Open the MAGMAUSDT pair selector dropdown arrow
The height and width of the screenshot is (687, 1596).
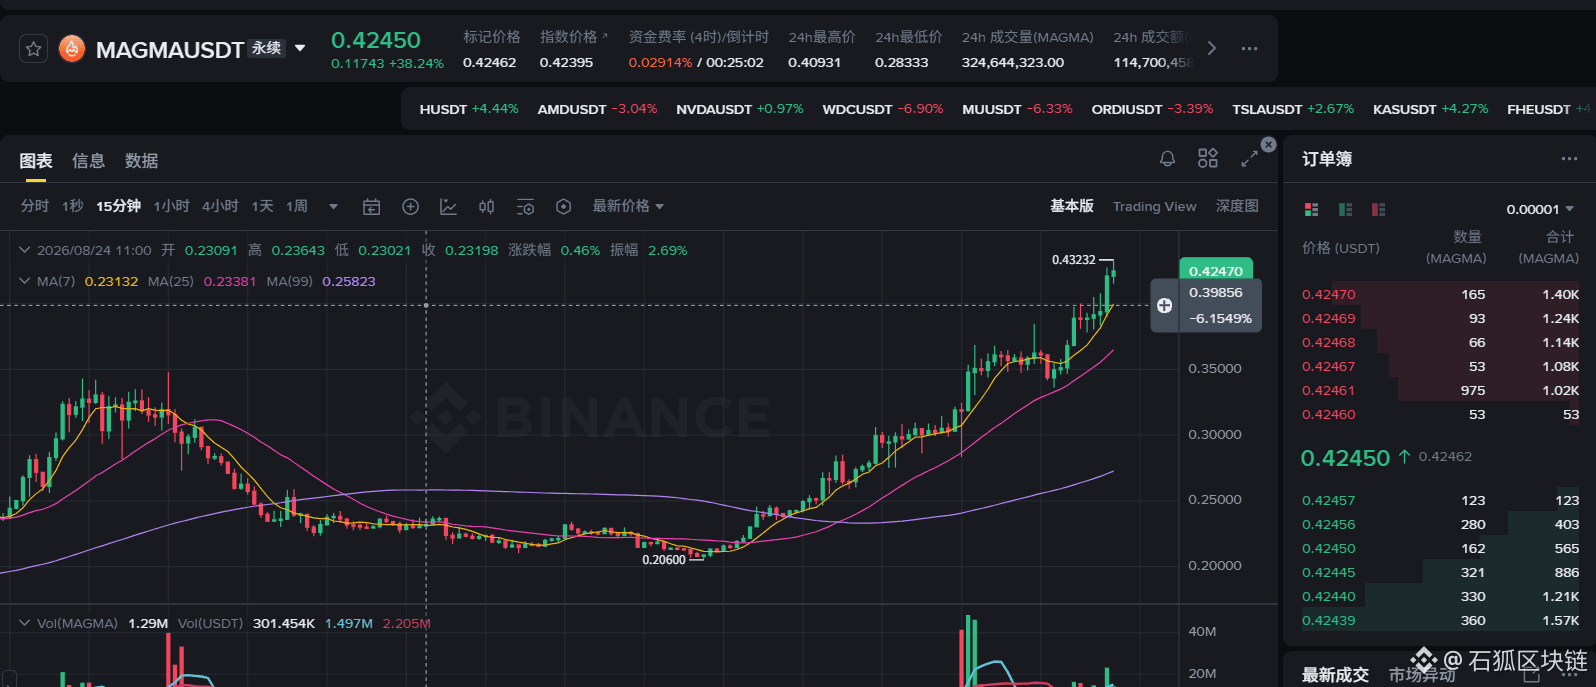(x=300, y=48)
